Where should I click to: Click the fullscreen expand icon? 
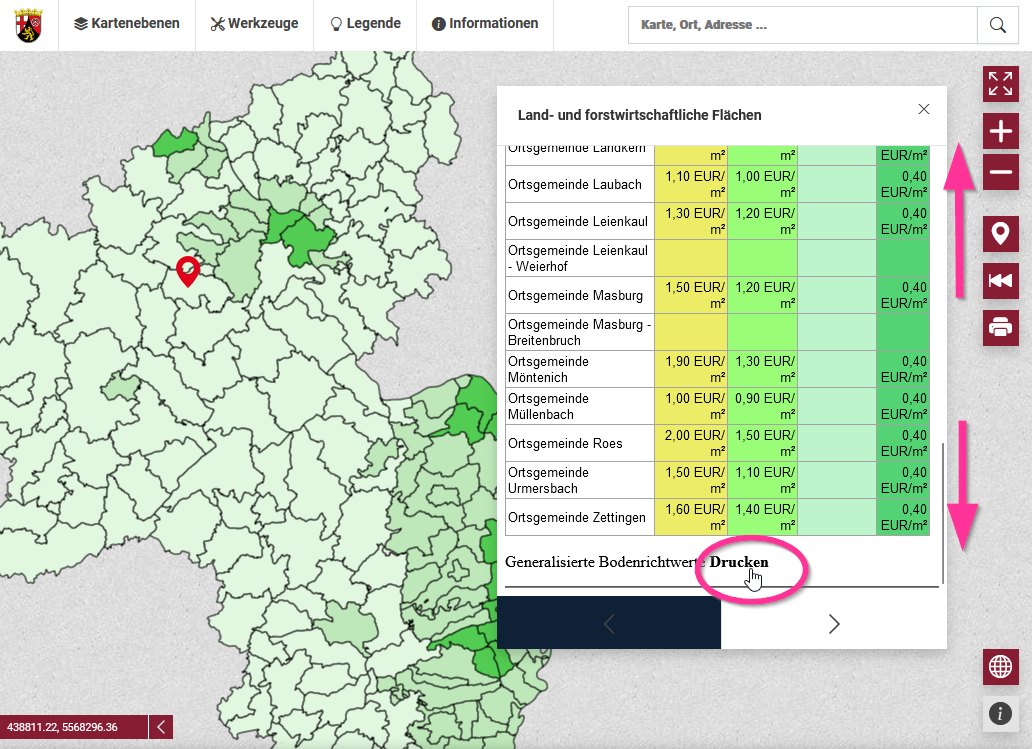pos(1000,84)
